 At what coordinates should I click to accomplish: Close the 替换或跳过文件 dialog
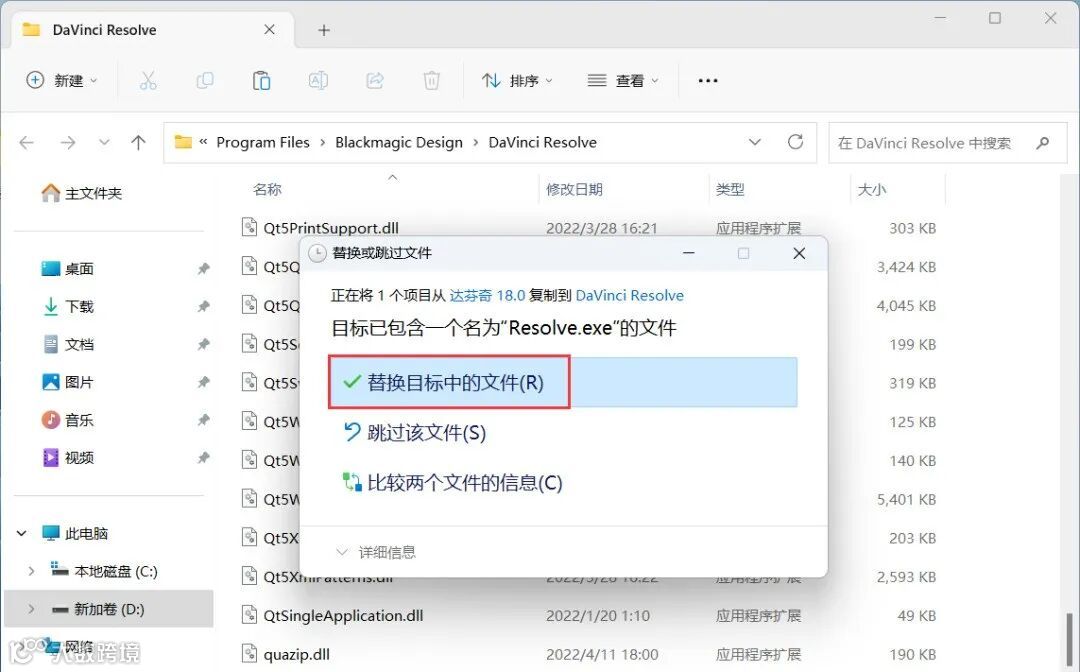[x=799, y=253]
